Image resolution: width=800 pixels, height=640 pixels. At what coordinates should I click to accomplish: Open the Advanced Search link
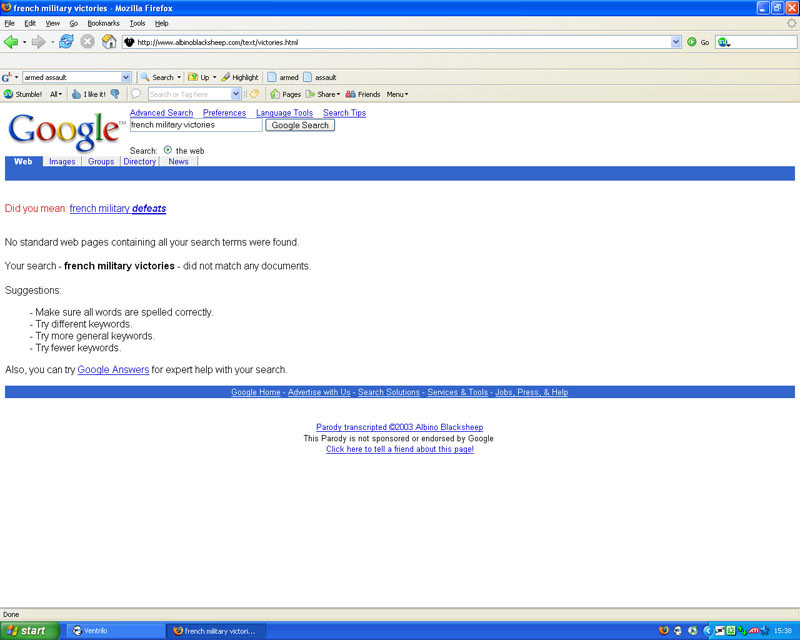pyautogui.click(x=161, y=113)
